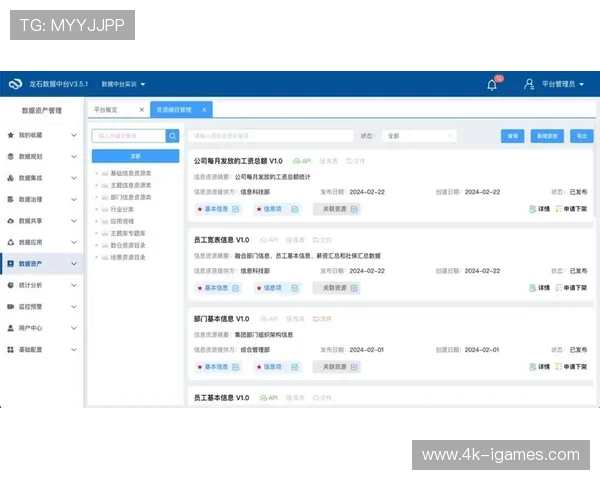Select the 数仓资源目录 tree item
Screen dimensions: 600x480
coord(128,245)
